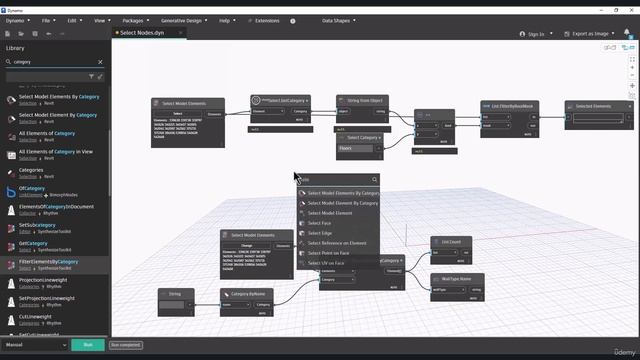Open the Packages menu

[x=136, y=20]
